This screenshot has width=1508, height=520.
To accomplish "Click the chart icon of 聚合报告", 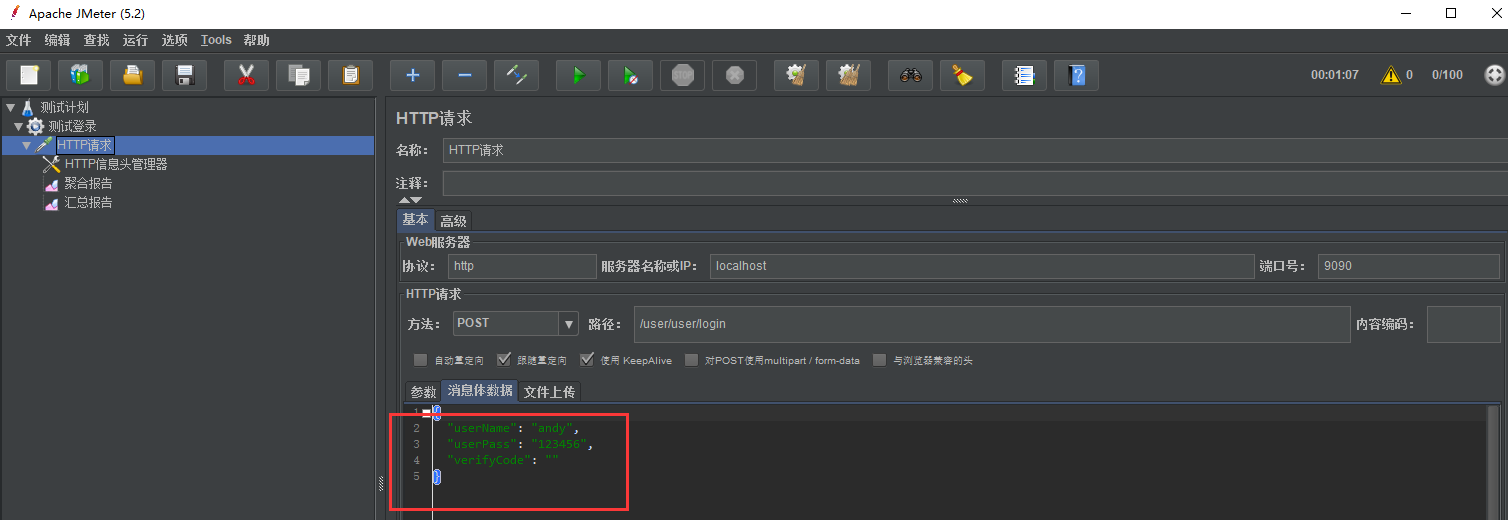I will [52, 184].
